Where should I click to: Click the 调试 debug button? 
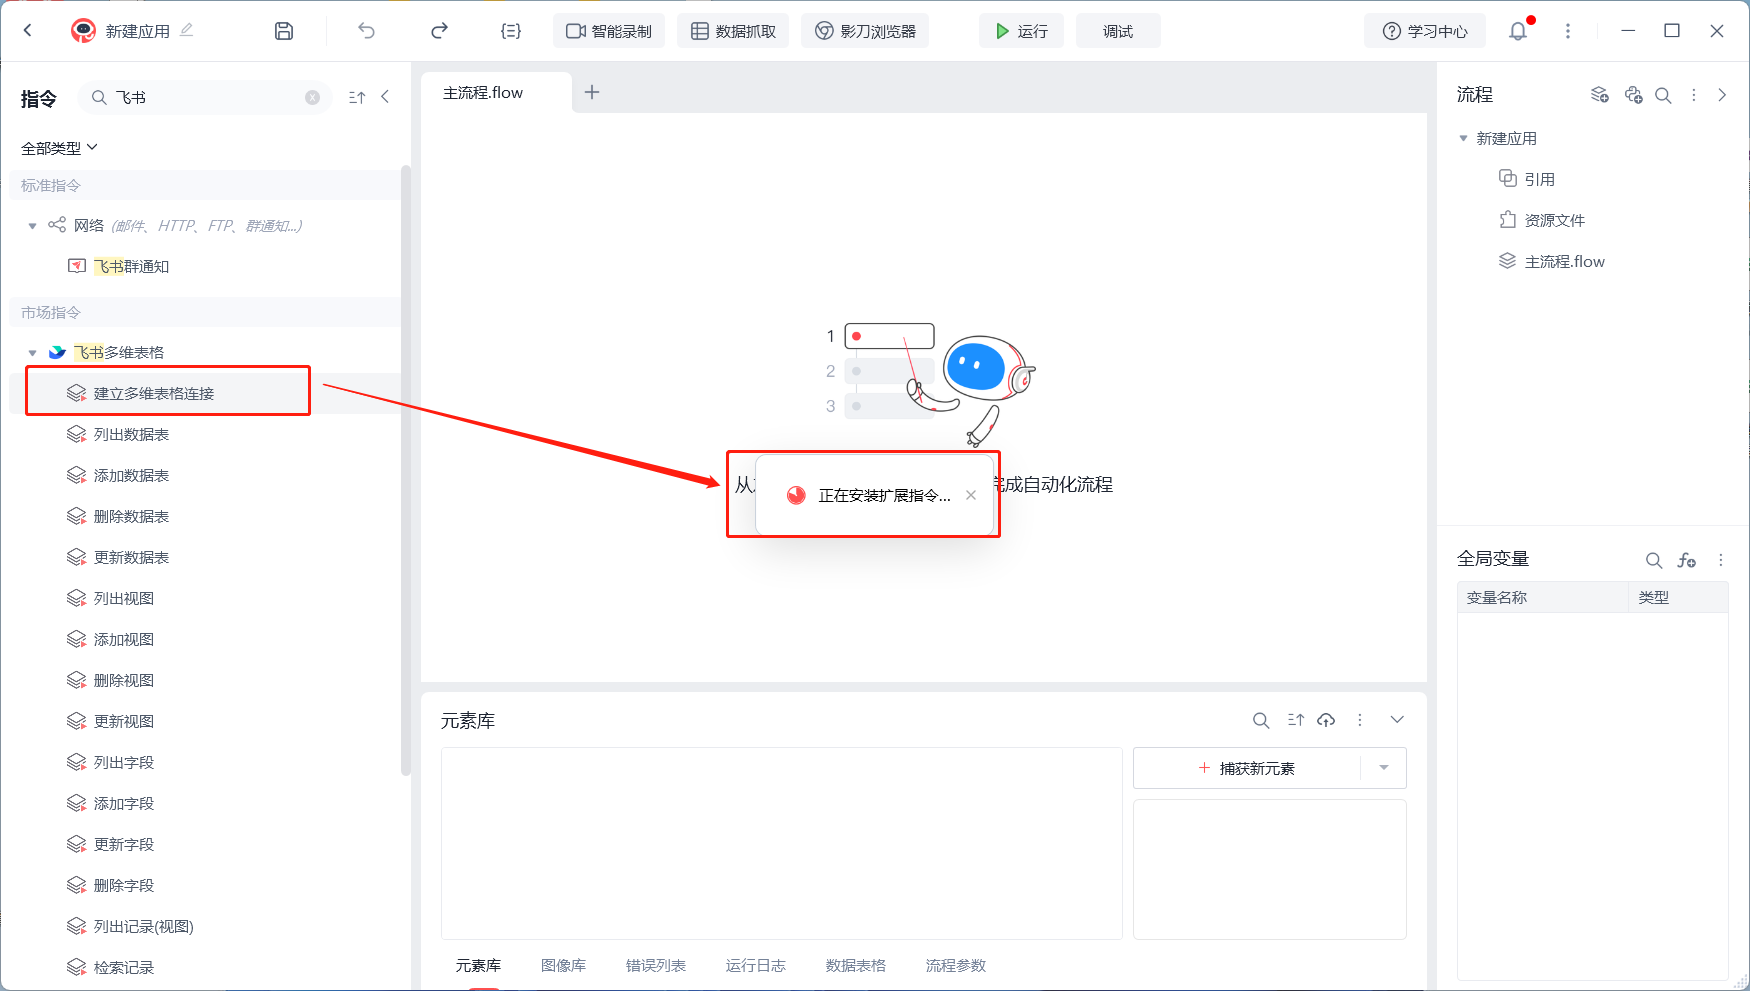click(1118, 31)
